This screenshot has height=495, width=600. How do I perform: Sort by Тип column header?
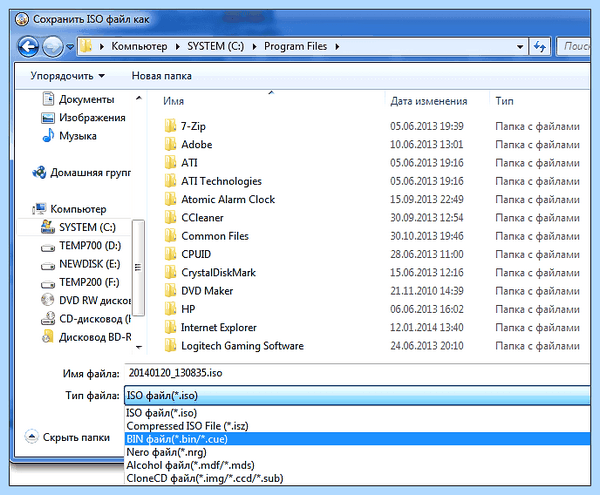pyautogui.click(x=504, y=101)
